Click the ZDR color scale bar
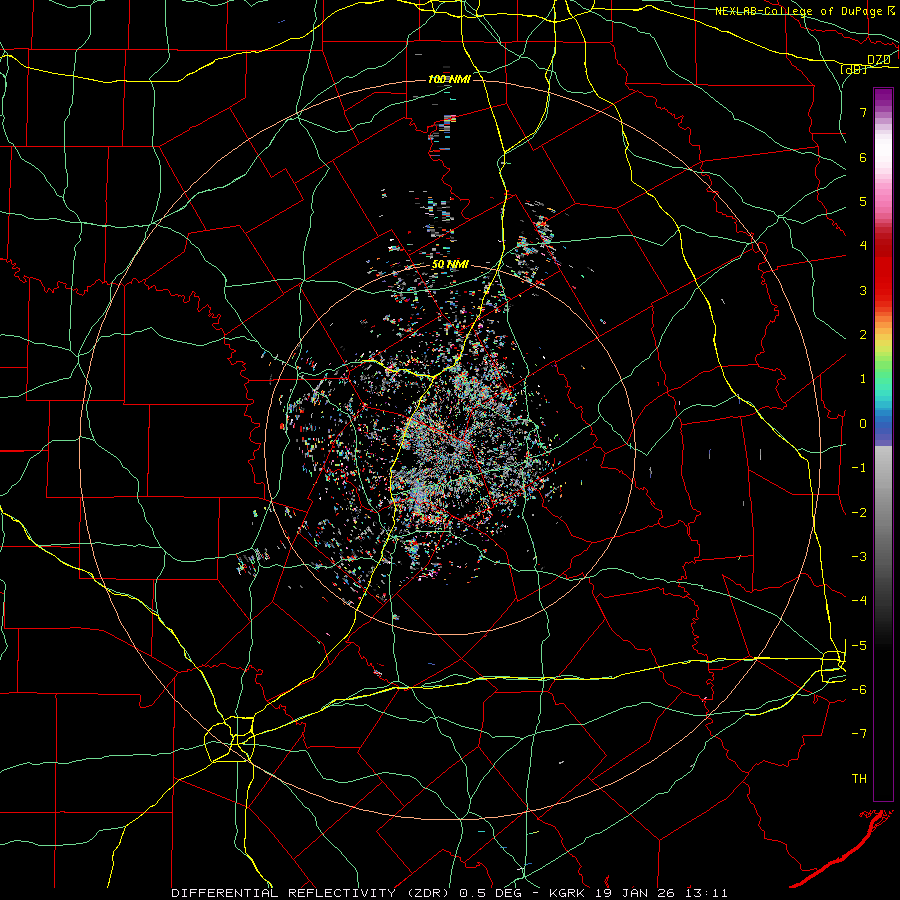This screenshot has height=900, width=900. click(883, 444)
